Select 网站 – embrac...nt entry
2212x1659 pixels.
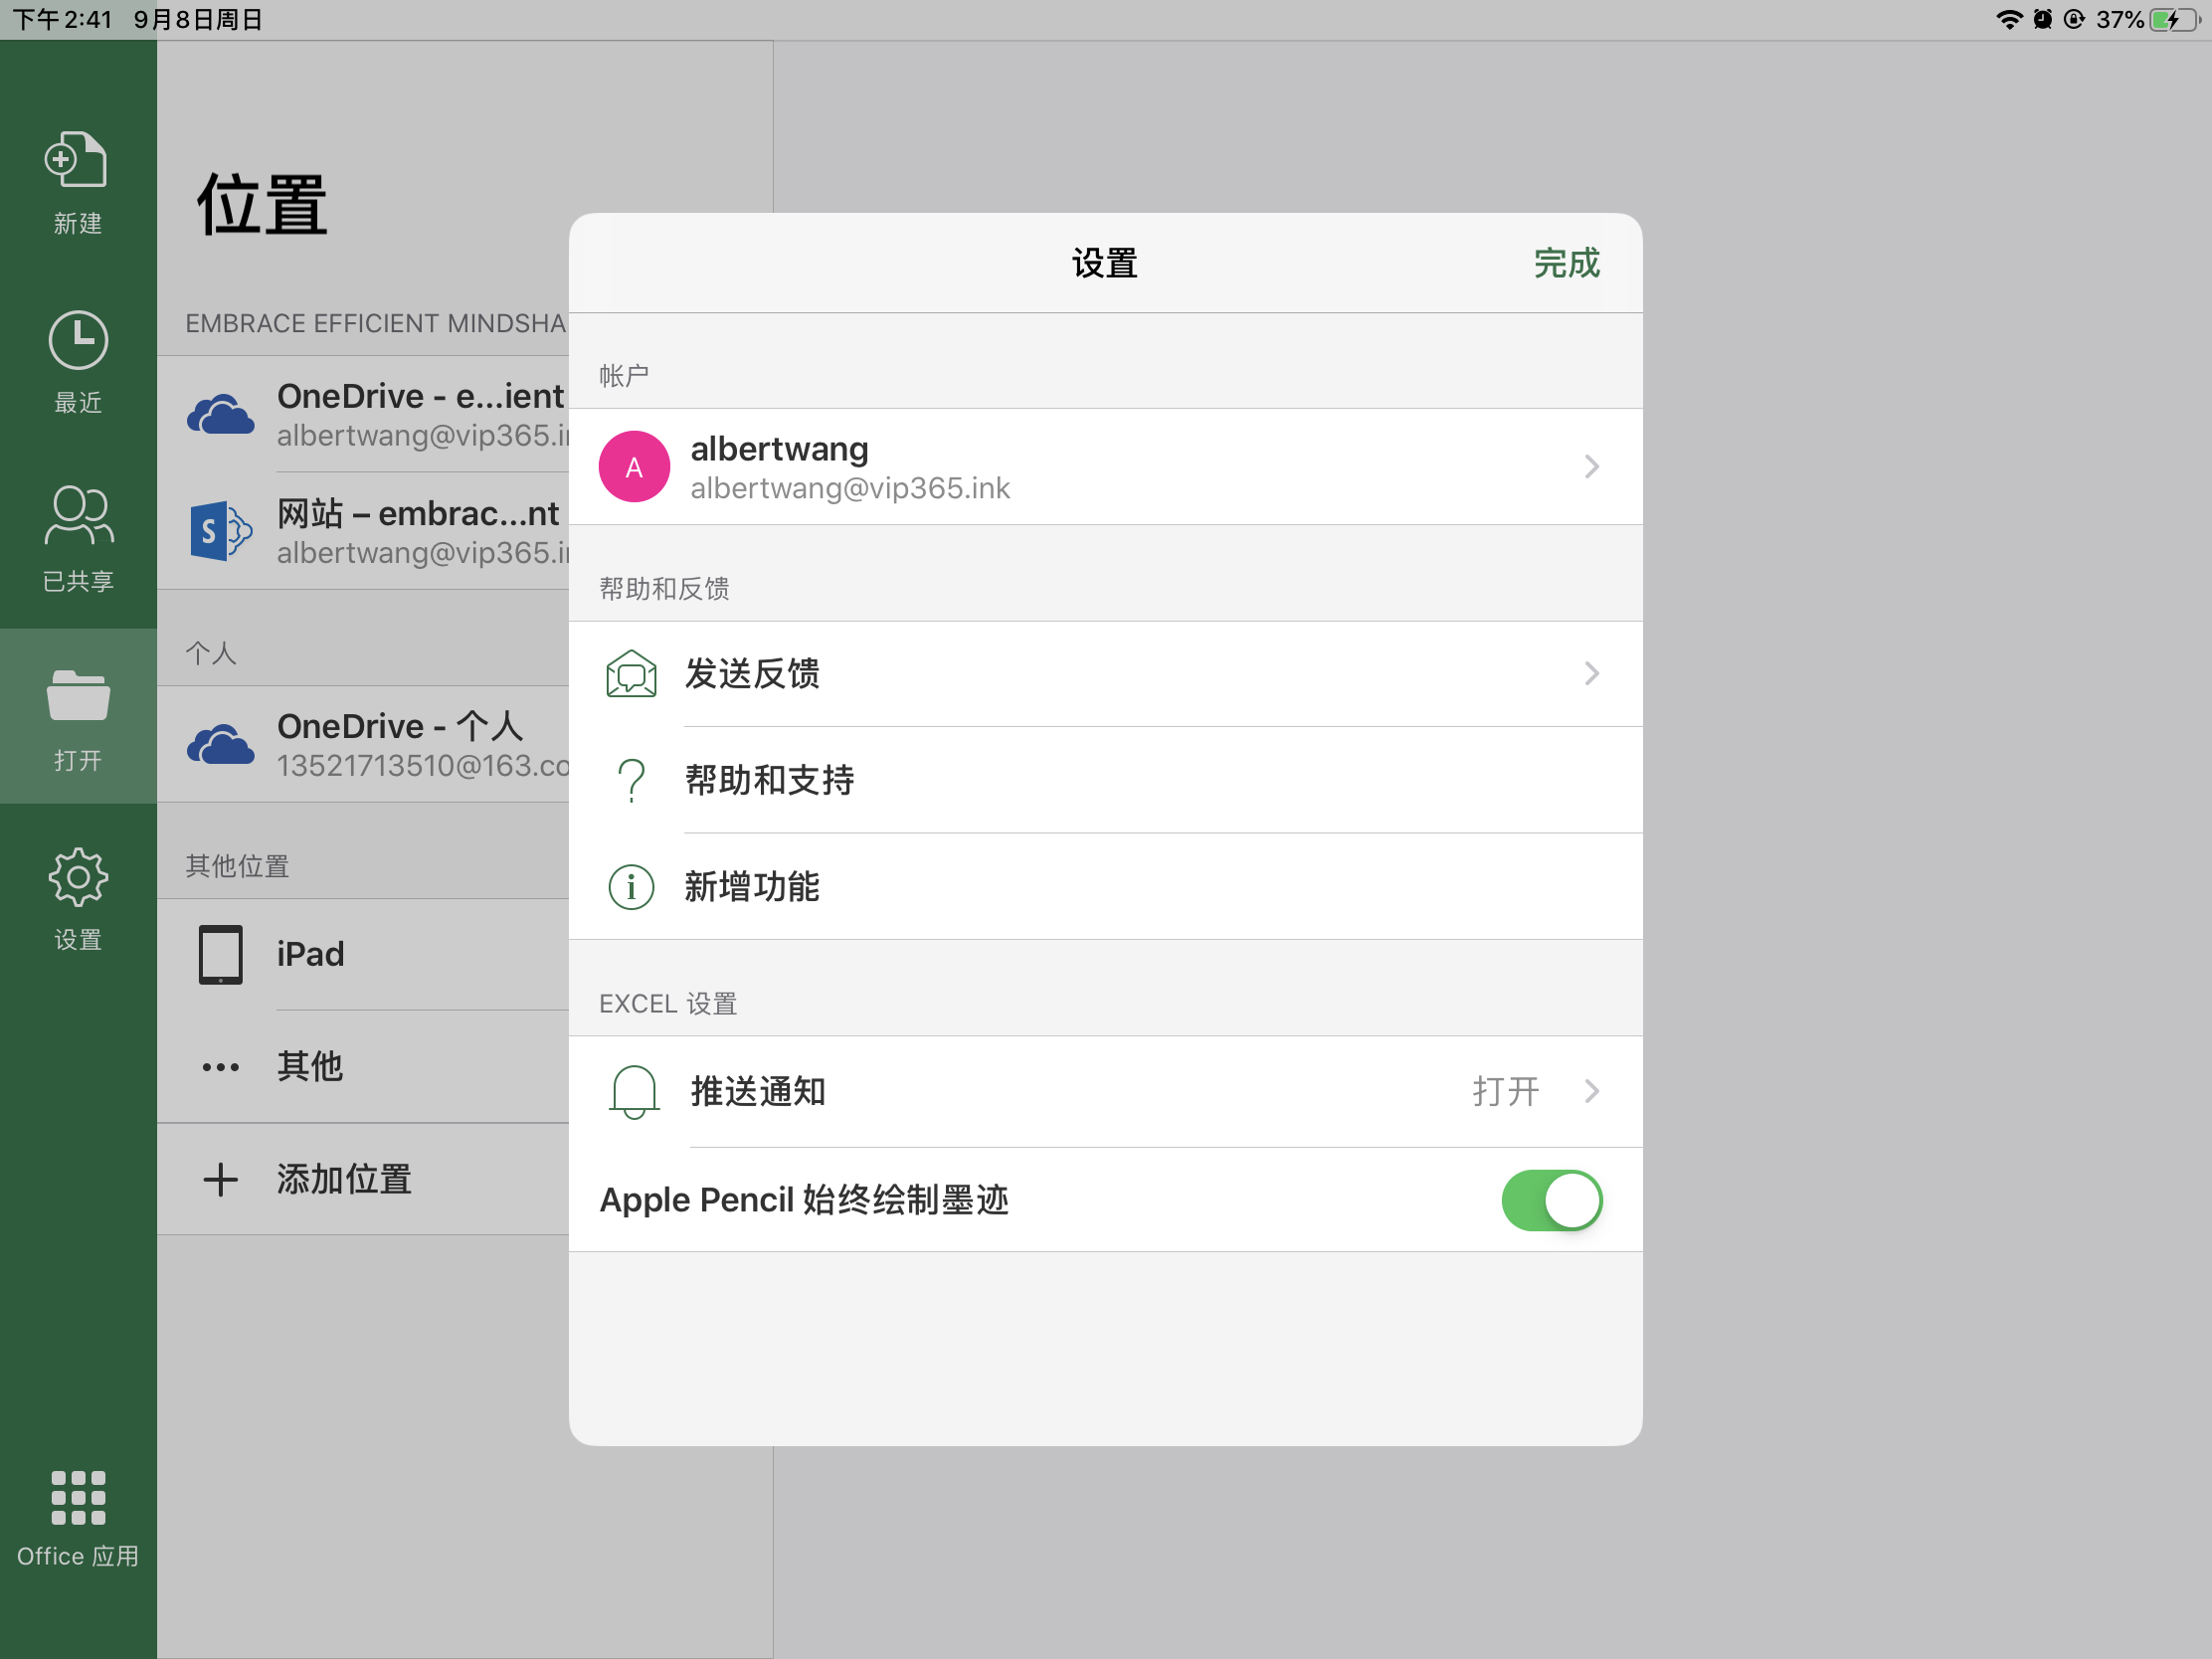363,531
